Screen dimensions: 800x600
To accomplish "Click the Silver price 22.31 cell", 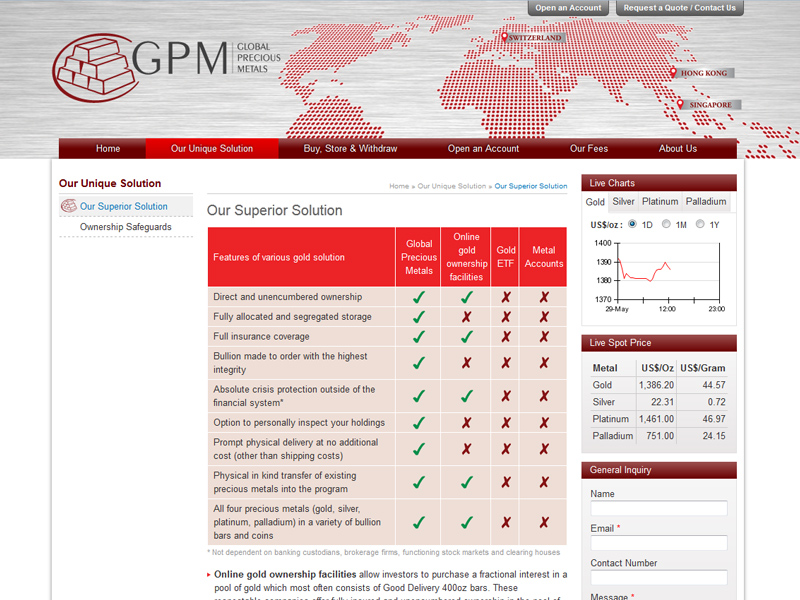I will (x=662, y=402).
